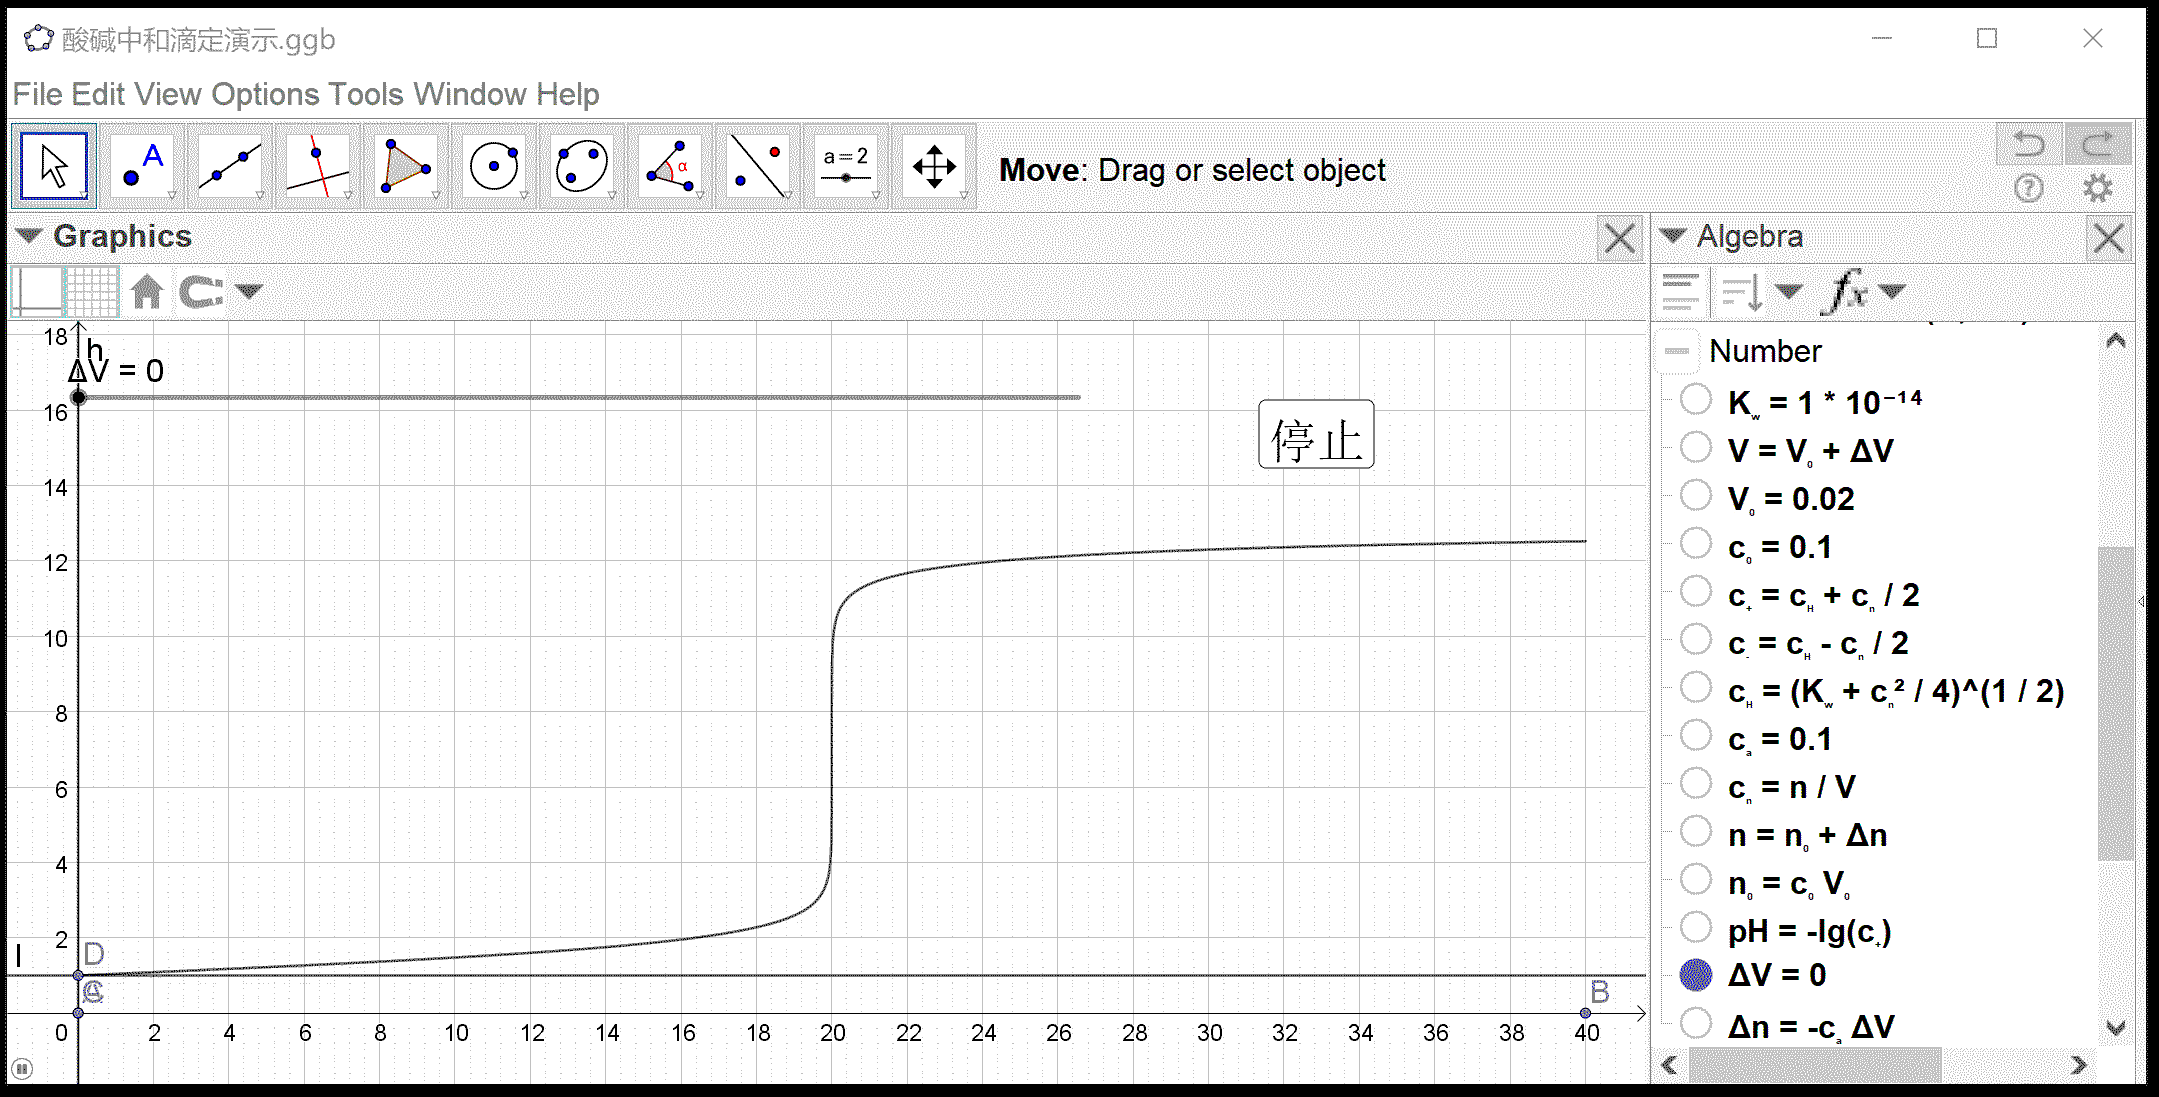This screenshot has width=2159, height=1097.
Task: Select the Move arrow tool
Action: tap(54, 166)
